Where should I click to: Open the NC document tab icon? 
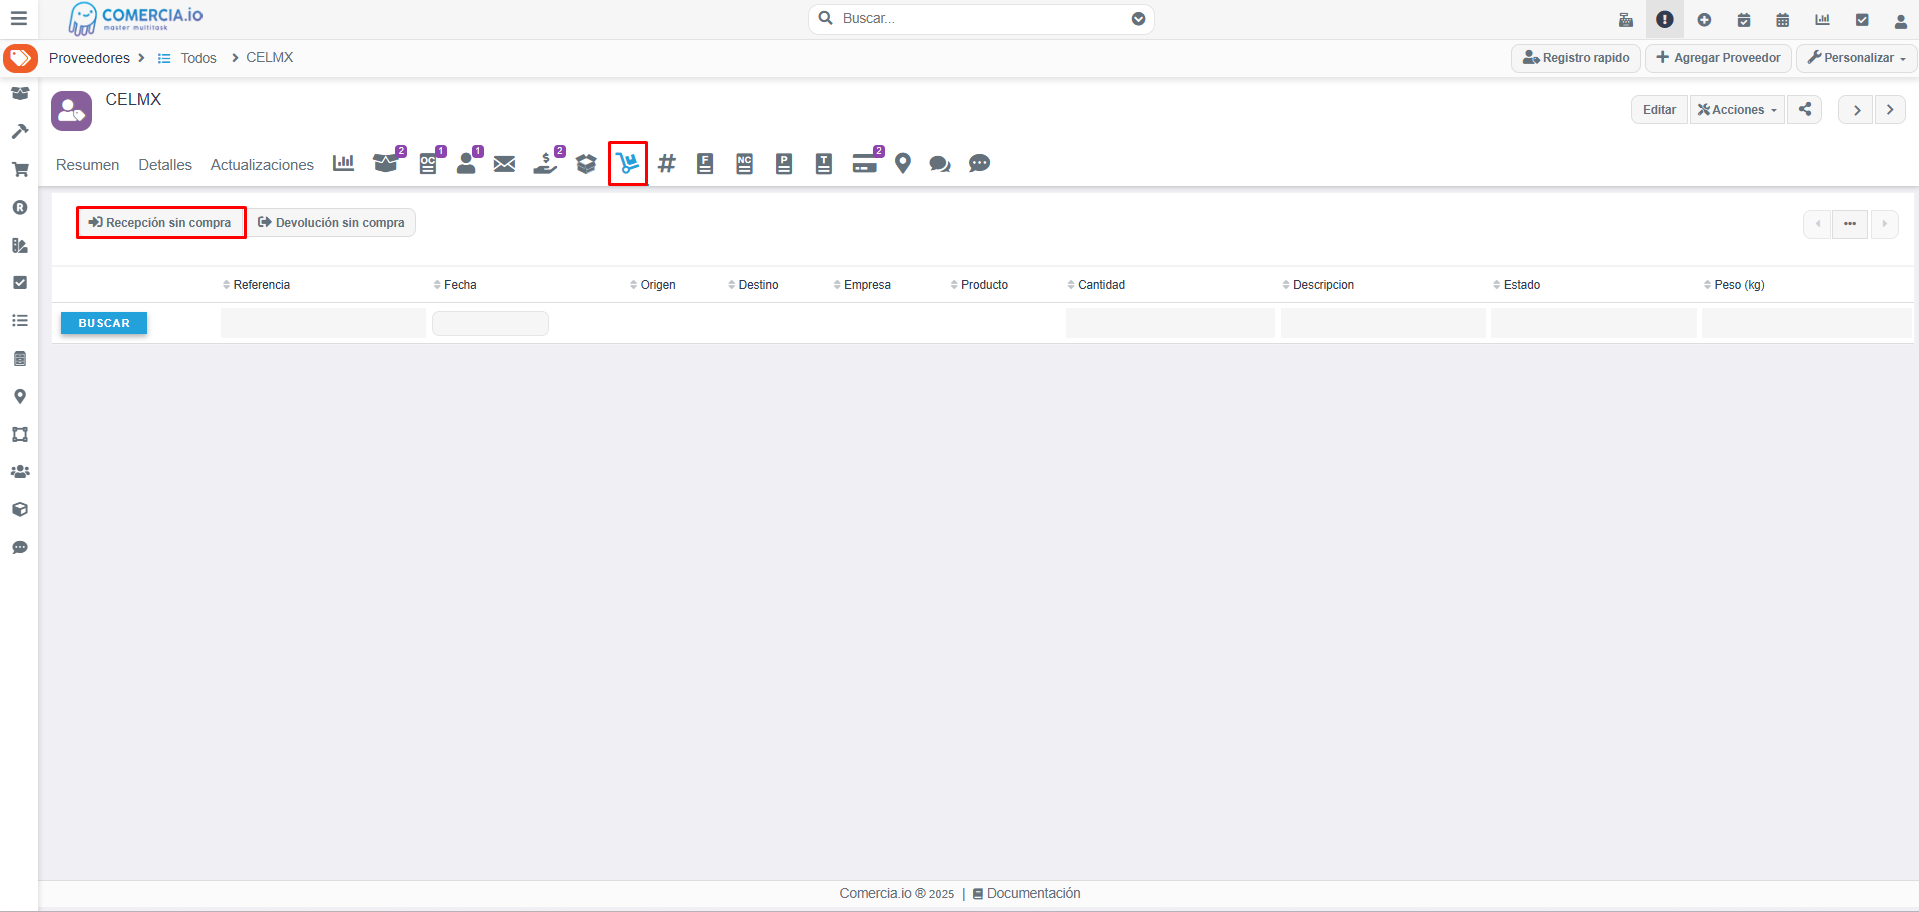[x=745, y=163]
